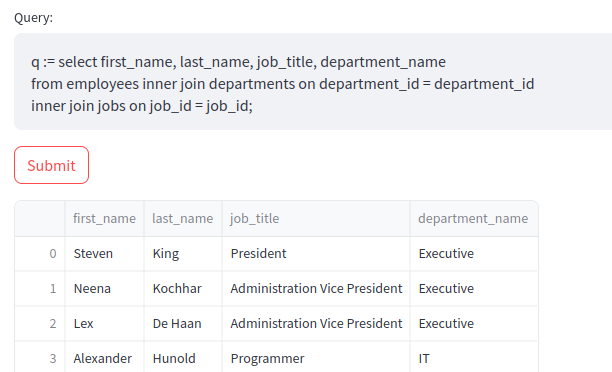Click inside the query text area
Image resolution: width=612 pixels, height=372 pixels.
(x=313, y=82)
